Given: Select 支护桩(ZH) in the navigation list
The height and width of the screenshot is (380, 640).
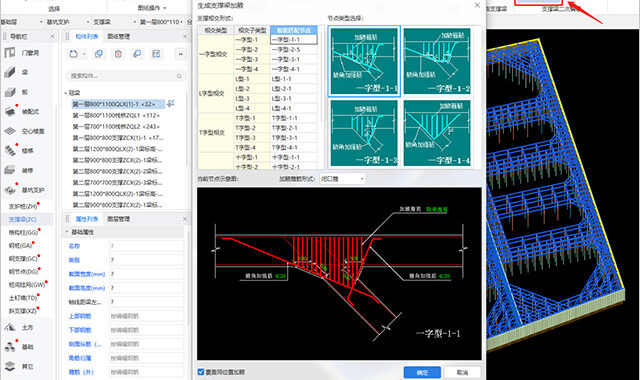Looking at the screenshot, I should coord(23,206).
